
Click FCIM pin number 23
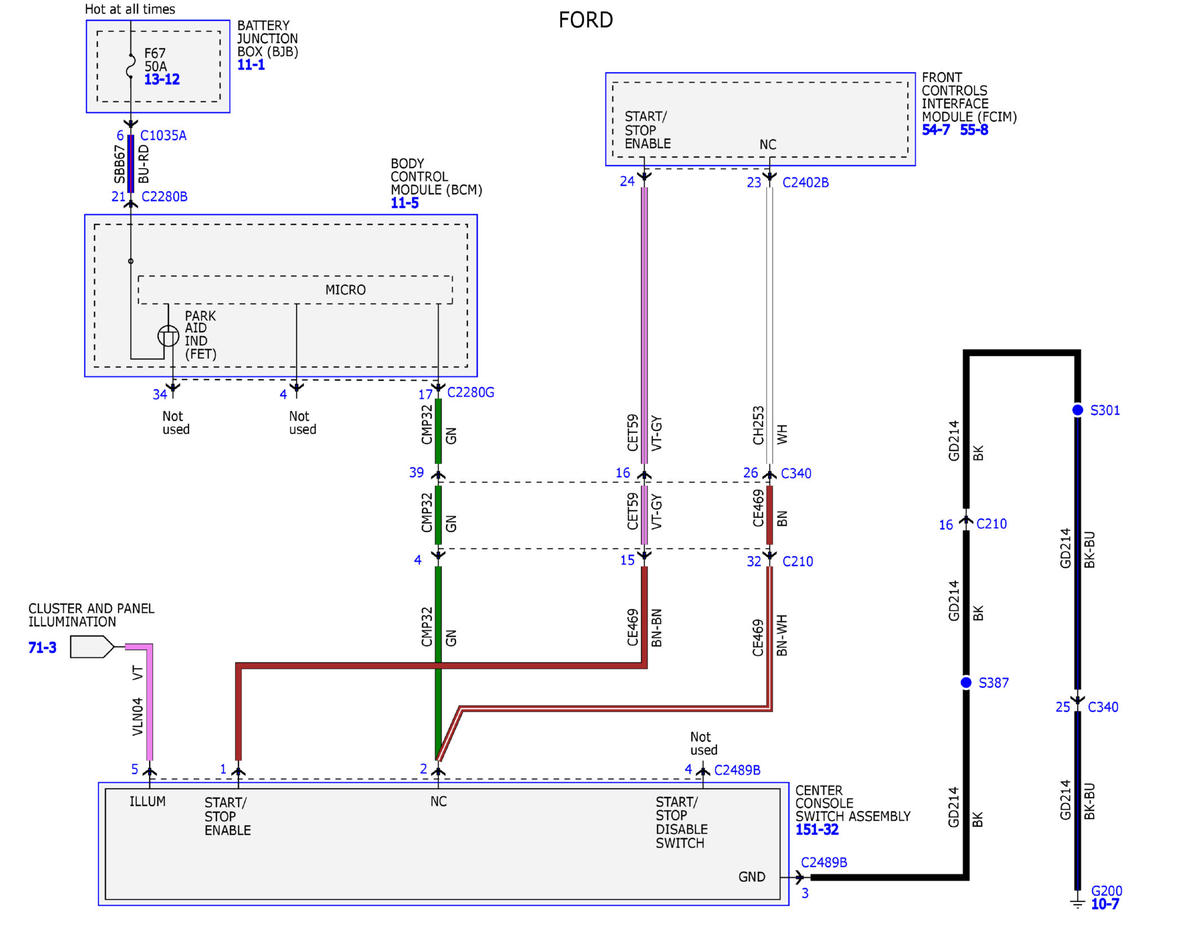tap(754, 182)
